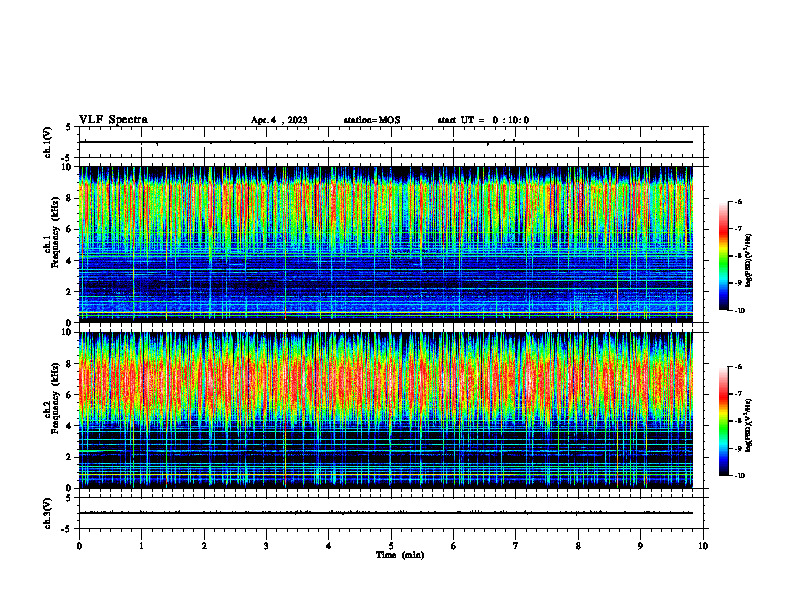Click the "start UT = 0:10:0" header text
The height and width of the screenshot is (612, 792).
click(483, 120)
